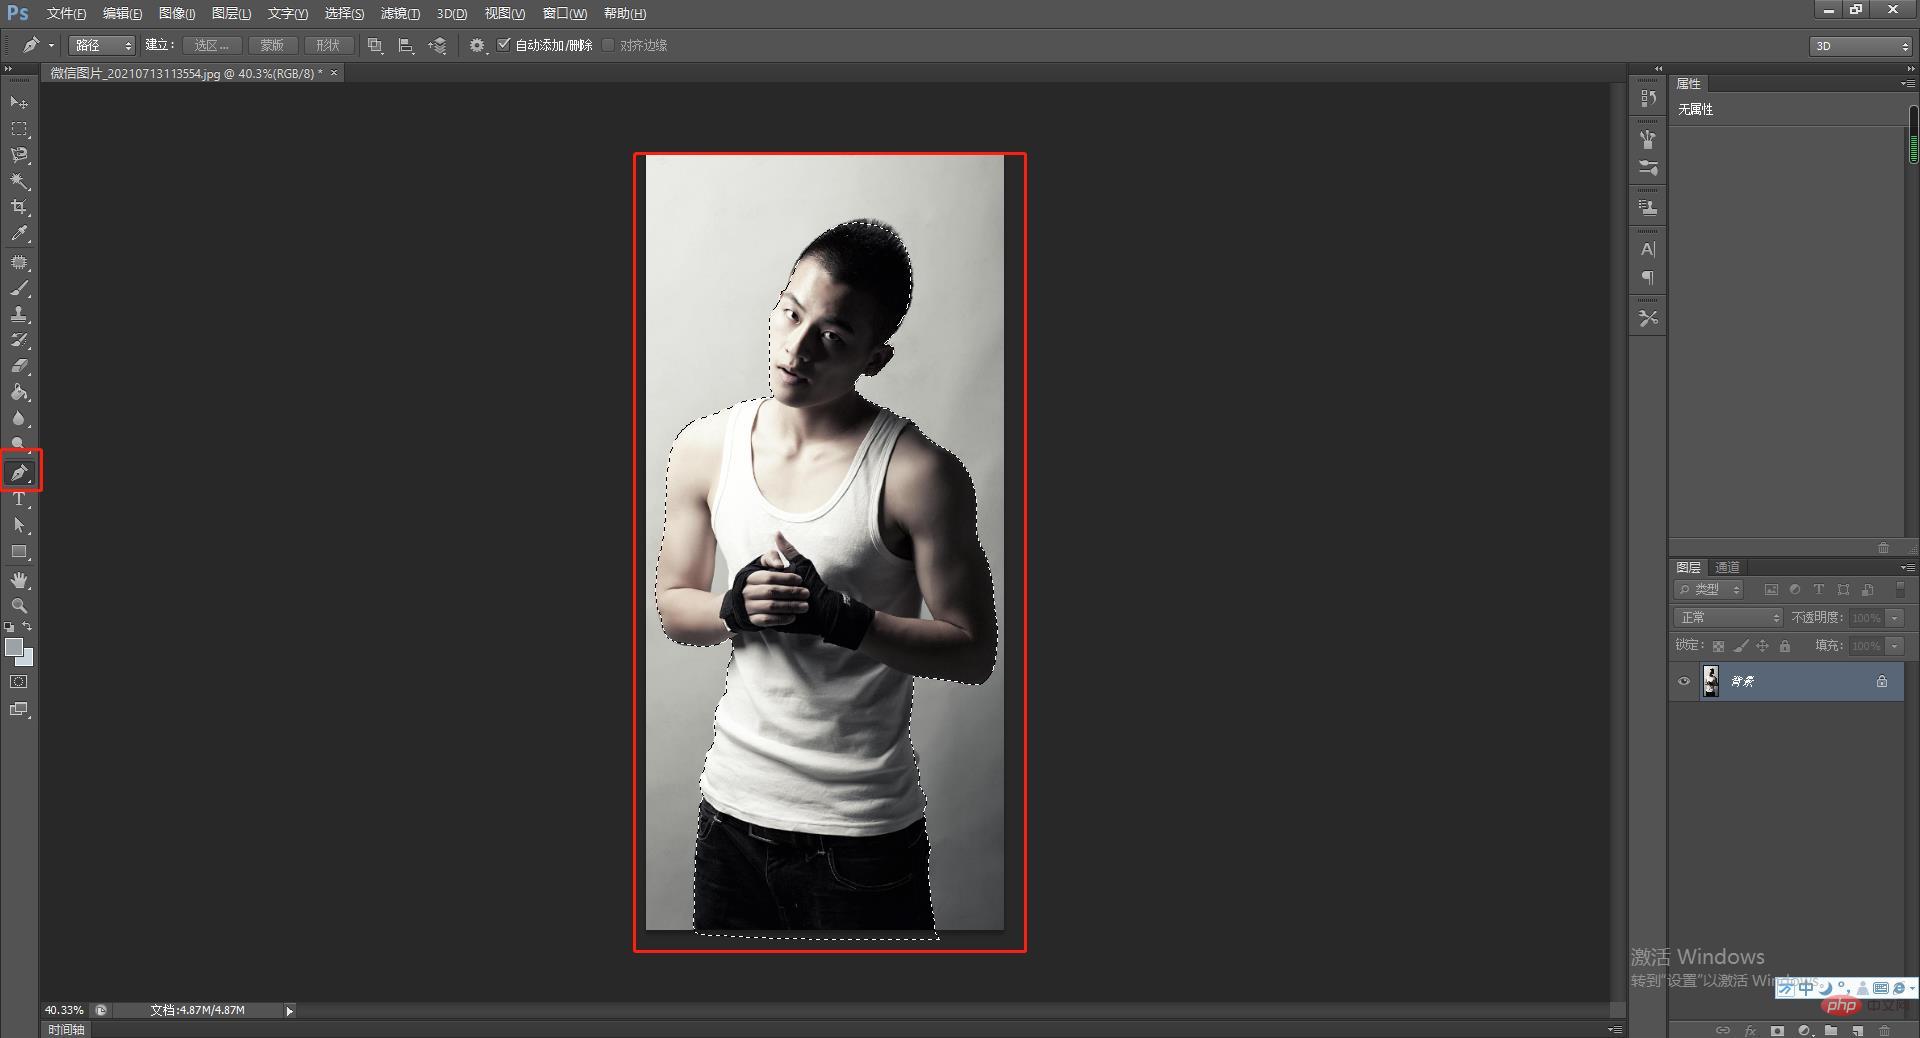Image resolution: width=1920 pixels, height=1038 pixels.
Task: Open the Pen tool preset picker arrow
Action: pyautogui.click(x=52, y=45)
